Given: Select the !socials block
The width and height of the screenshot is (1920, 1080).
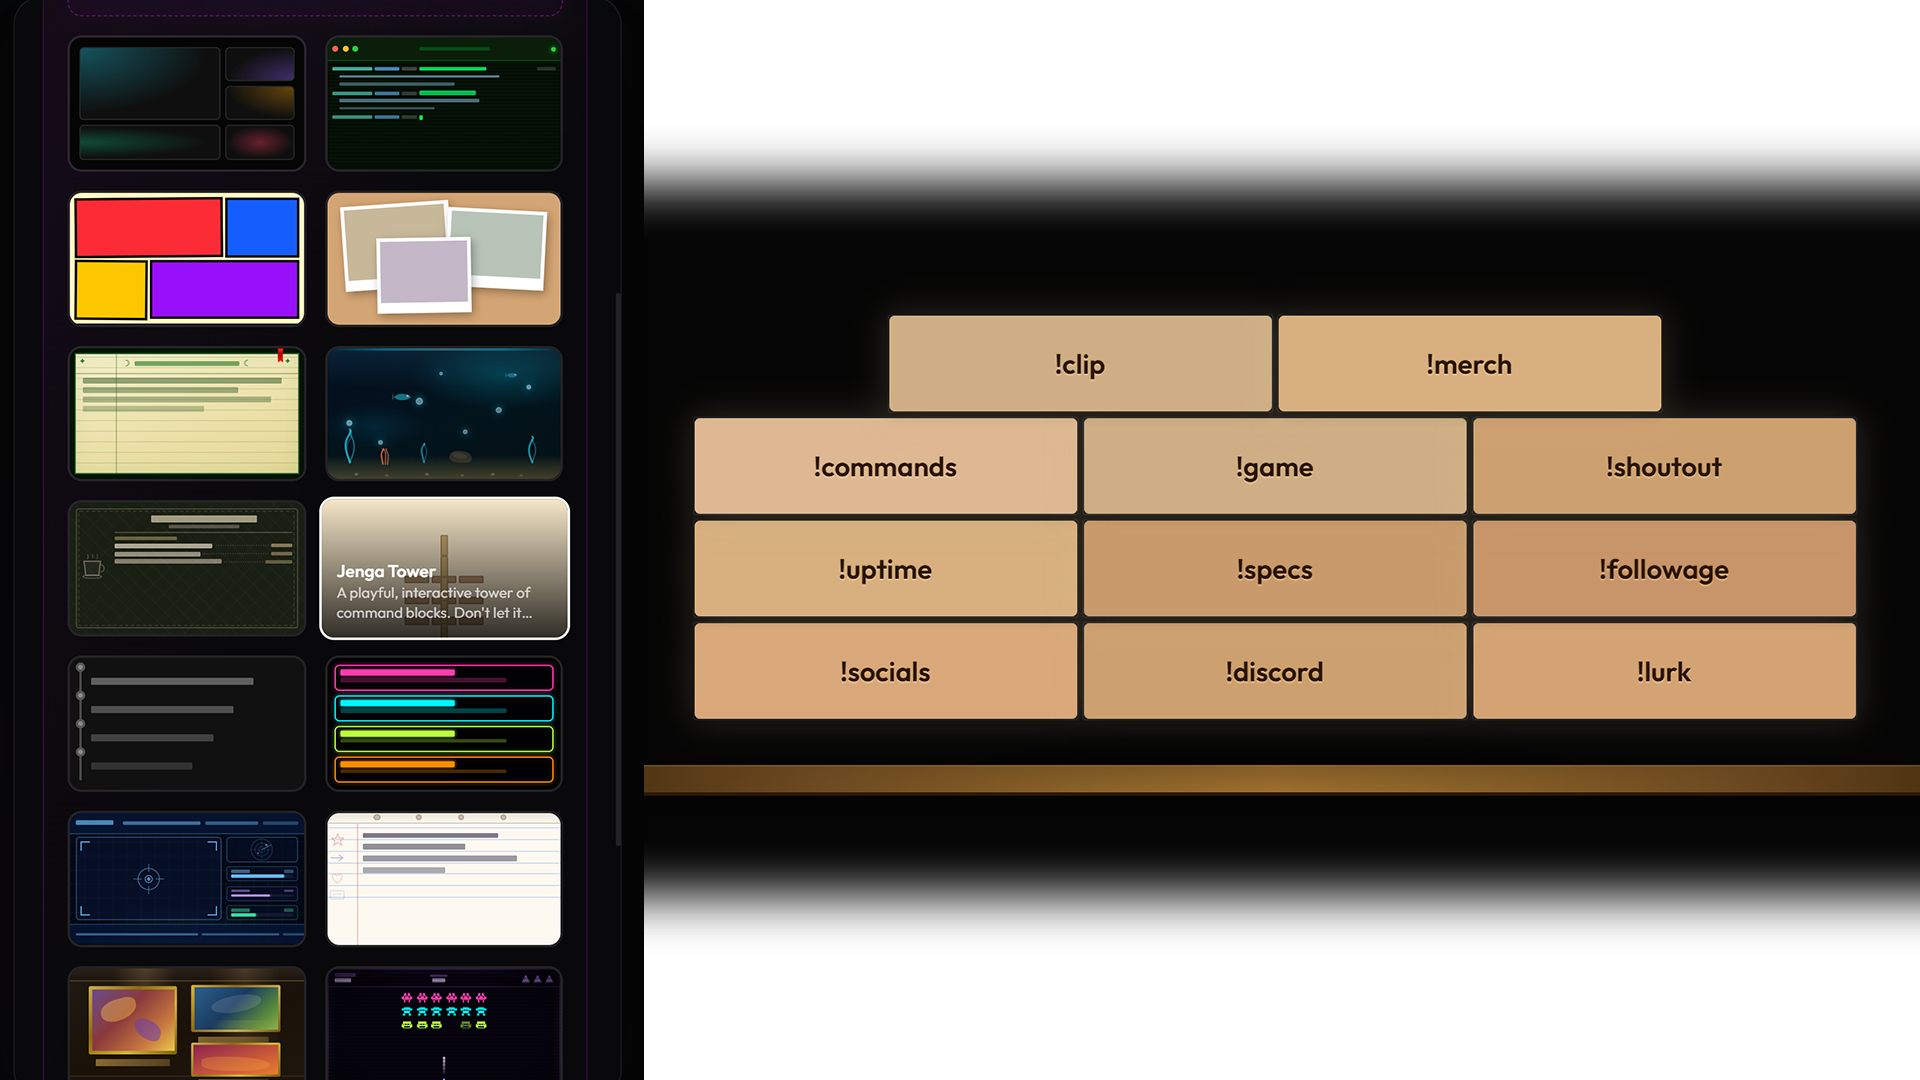Looking at the screenshot, I should (885, 672).
